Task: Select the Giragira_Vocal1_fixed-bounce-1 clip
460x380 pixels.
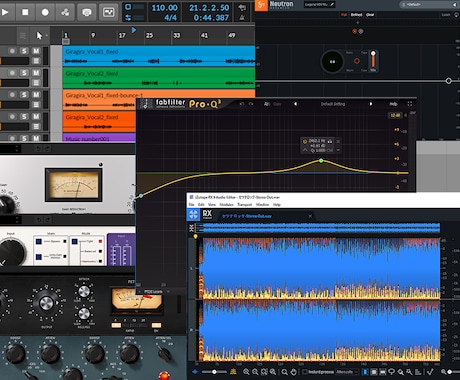Action: click(100, 100)
